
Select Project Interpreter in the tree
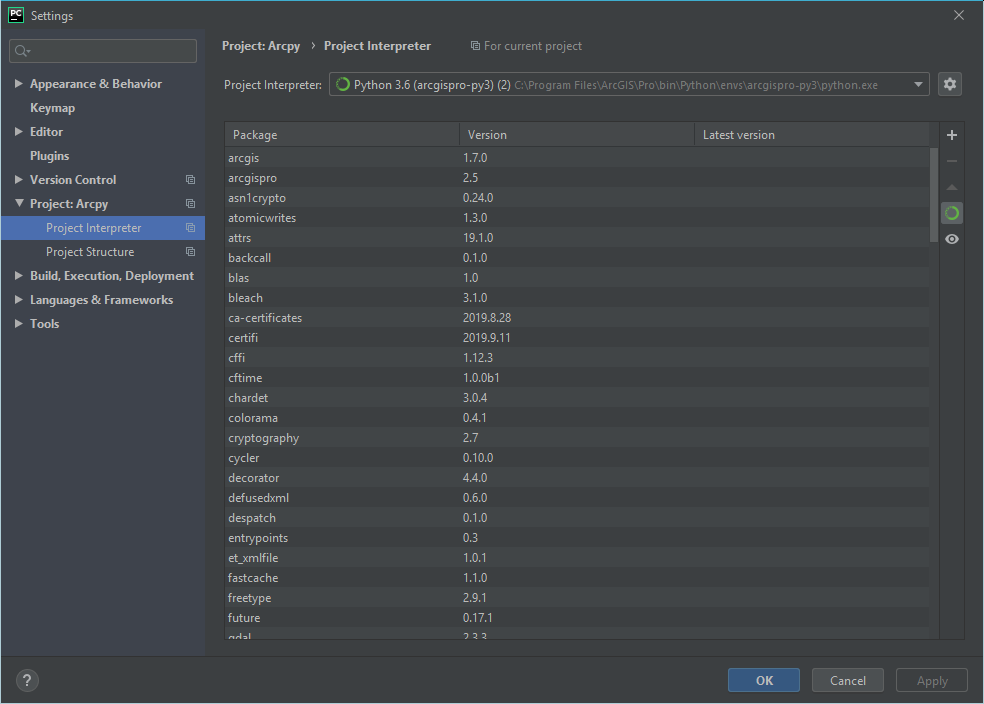[x=103, y=228]
